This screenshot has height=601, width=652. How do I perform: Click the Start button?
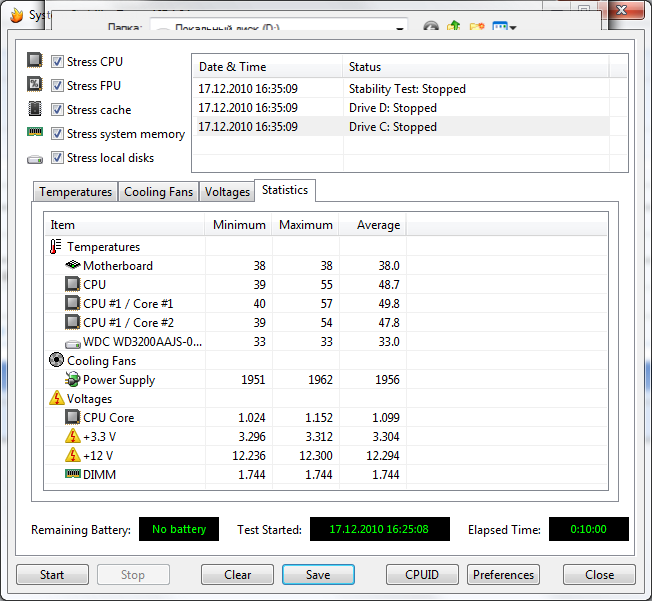coord(52,575)
